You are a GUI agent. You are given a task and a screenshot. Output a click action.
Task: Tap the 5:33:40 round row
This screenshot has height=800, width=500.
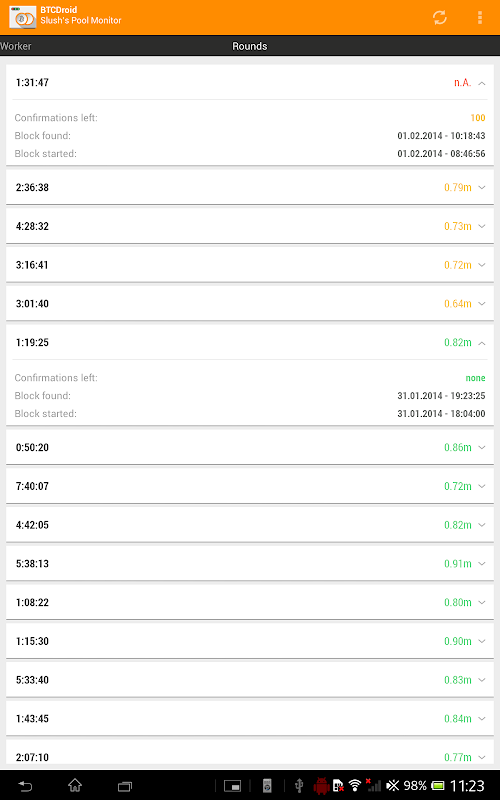click(x=250, y=680)
